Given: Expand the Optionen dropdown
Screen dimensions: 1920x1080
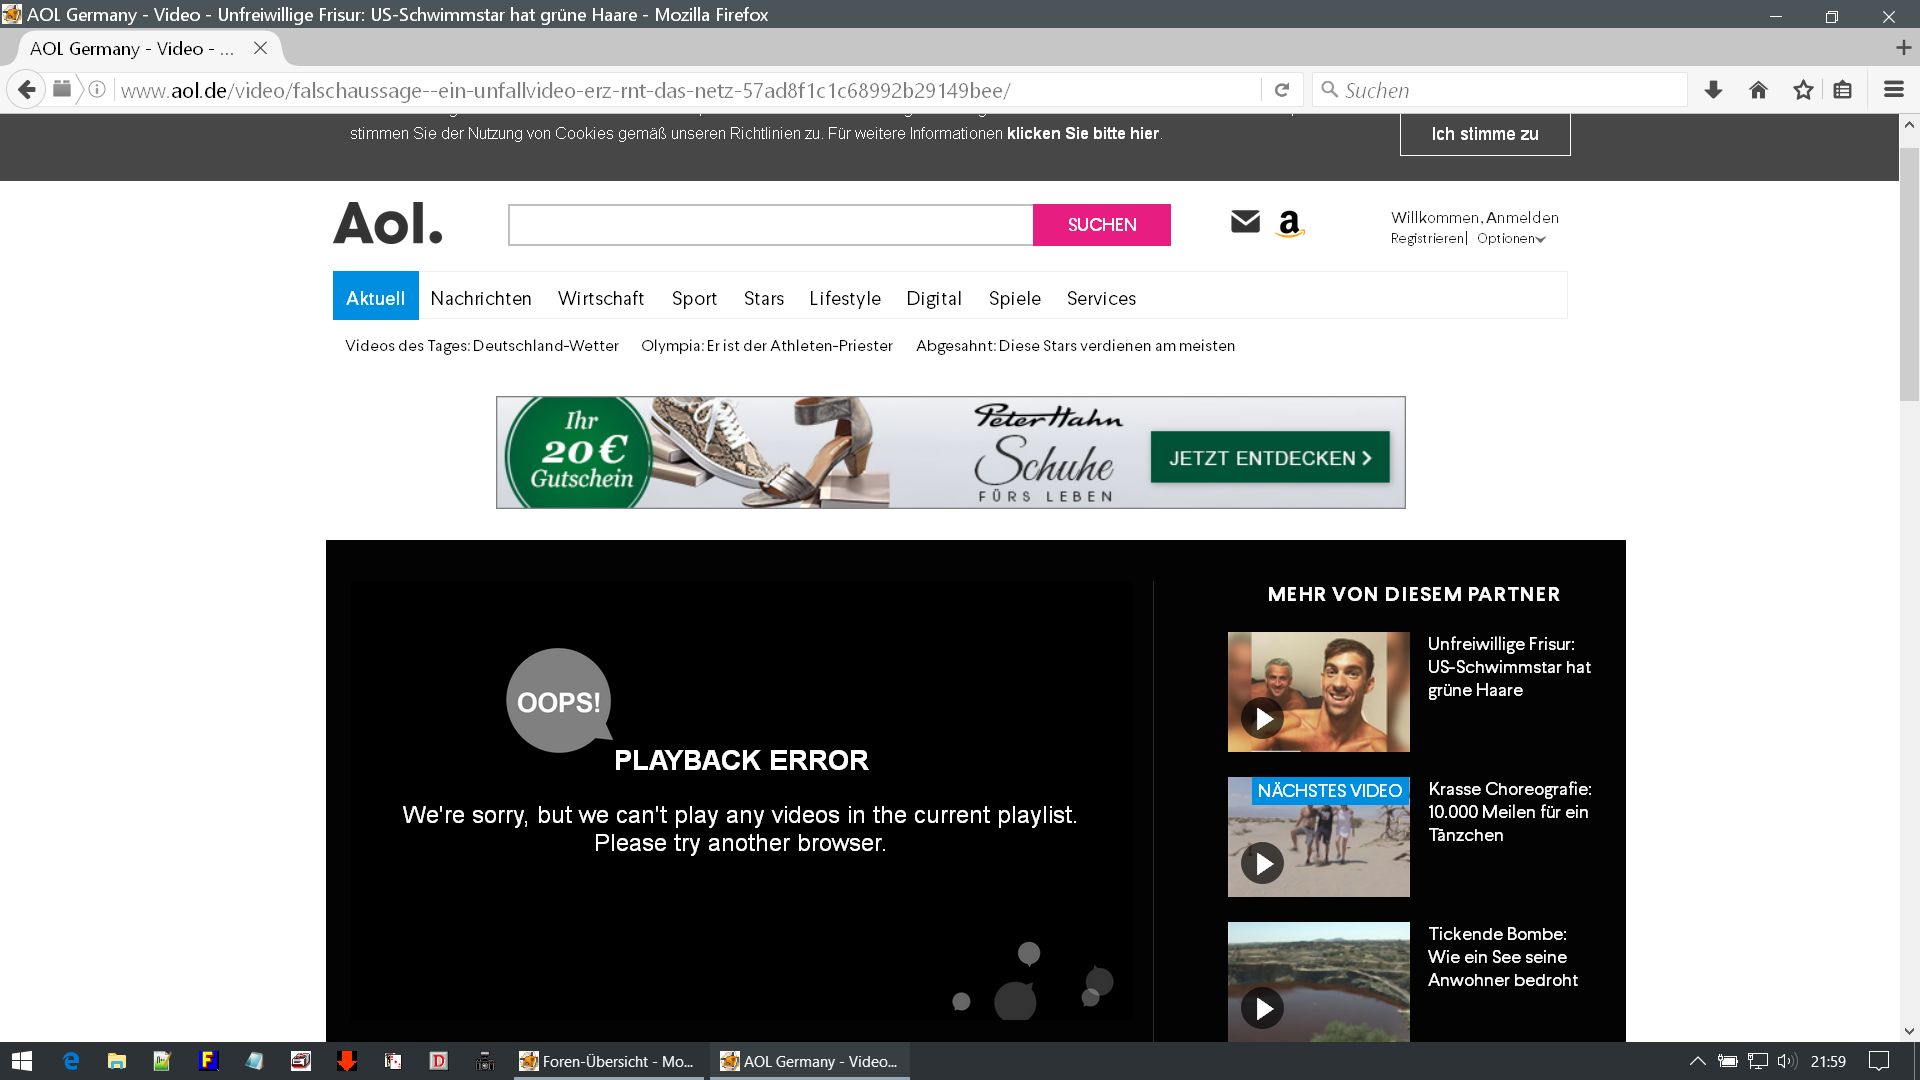Looking at the screenshot, I should 1511,239.
